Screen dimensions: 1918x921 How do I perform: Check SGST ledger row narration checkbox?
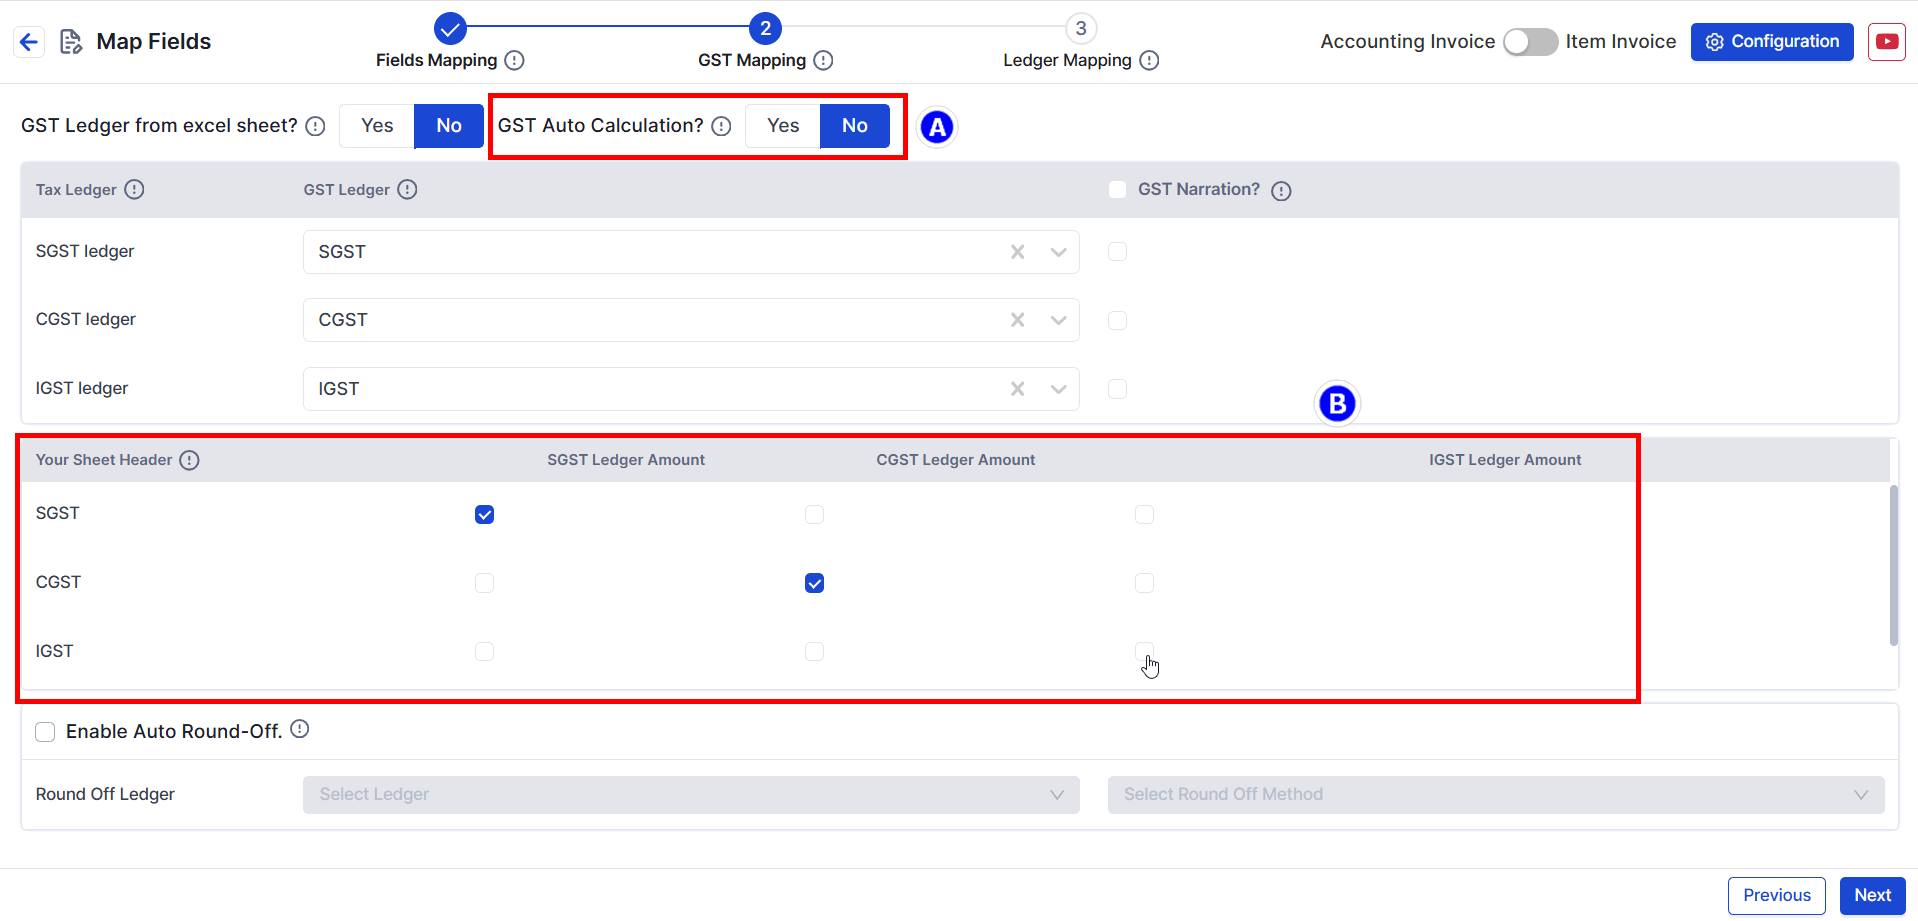pyautogui.click(x=1117, y=252)
